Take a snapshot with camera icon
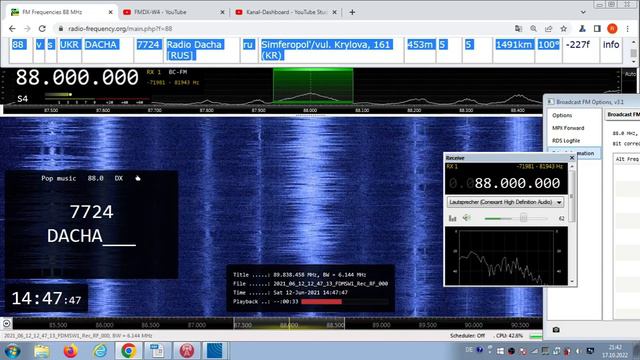This screenshot has height=360, width=640. coord(556,330)
